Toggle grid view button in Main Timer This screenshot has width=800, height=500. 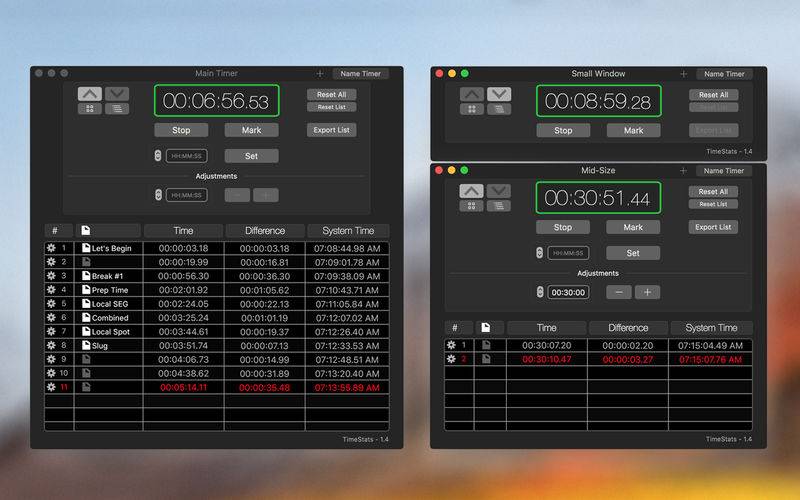point(90,109)
